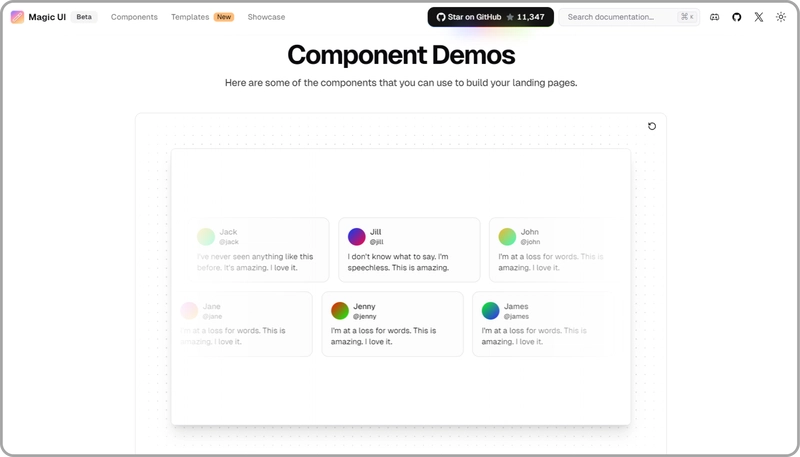The height and width of the screenshot is (457, 800).
Task: Click John's gradient avatar
Action: click(x=507, y=237)
